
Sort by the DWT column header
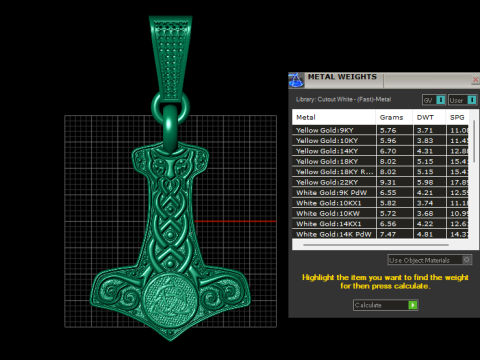[x=429, y=117]
